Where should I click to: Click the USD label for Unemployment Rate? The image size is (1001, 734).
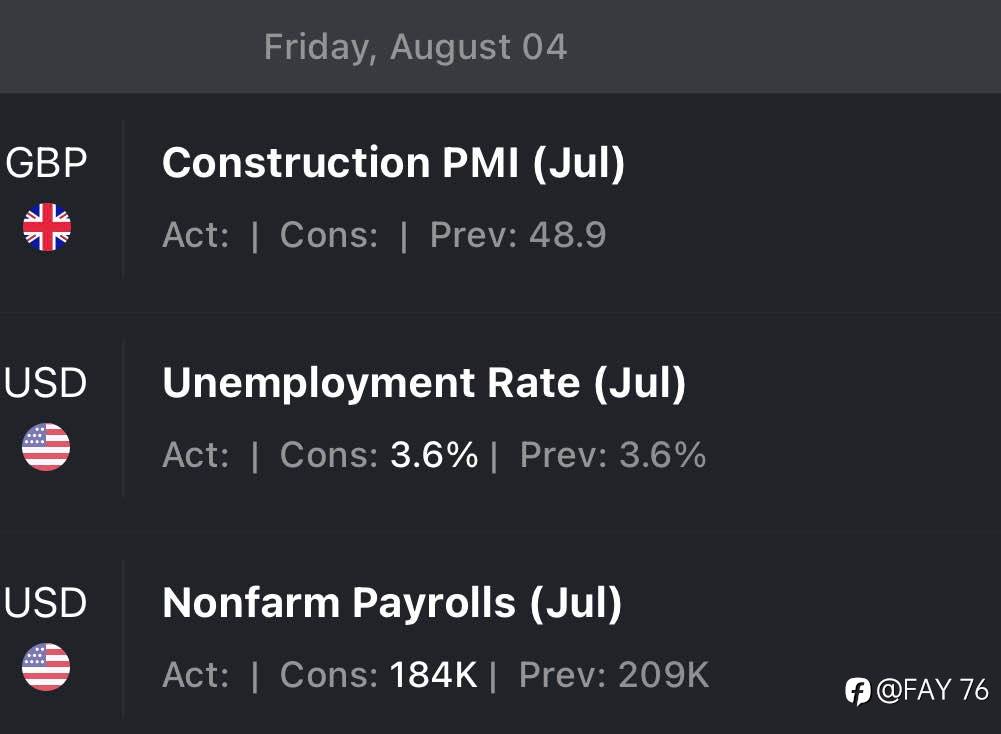pos(45,383)
